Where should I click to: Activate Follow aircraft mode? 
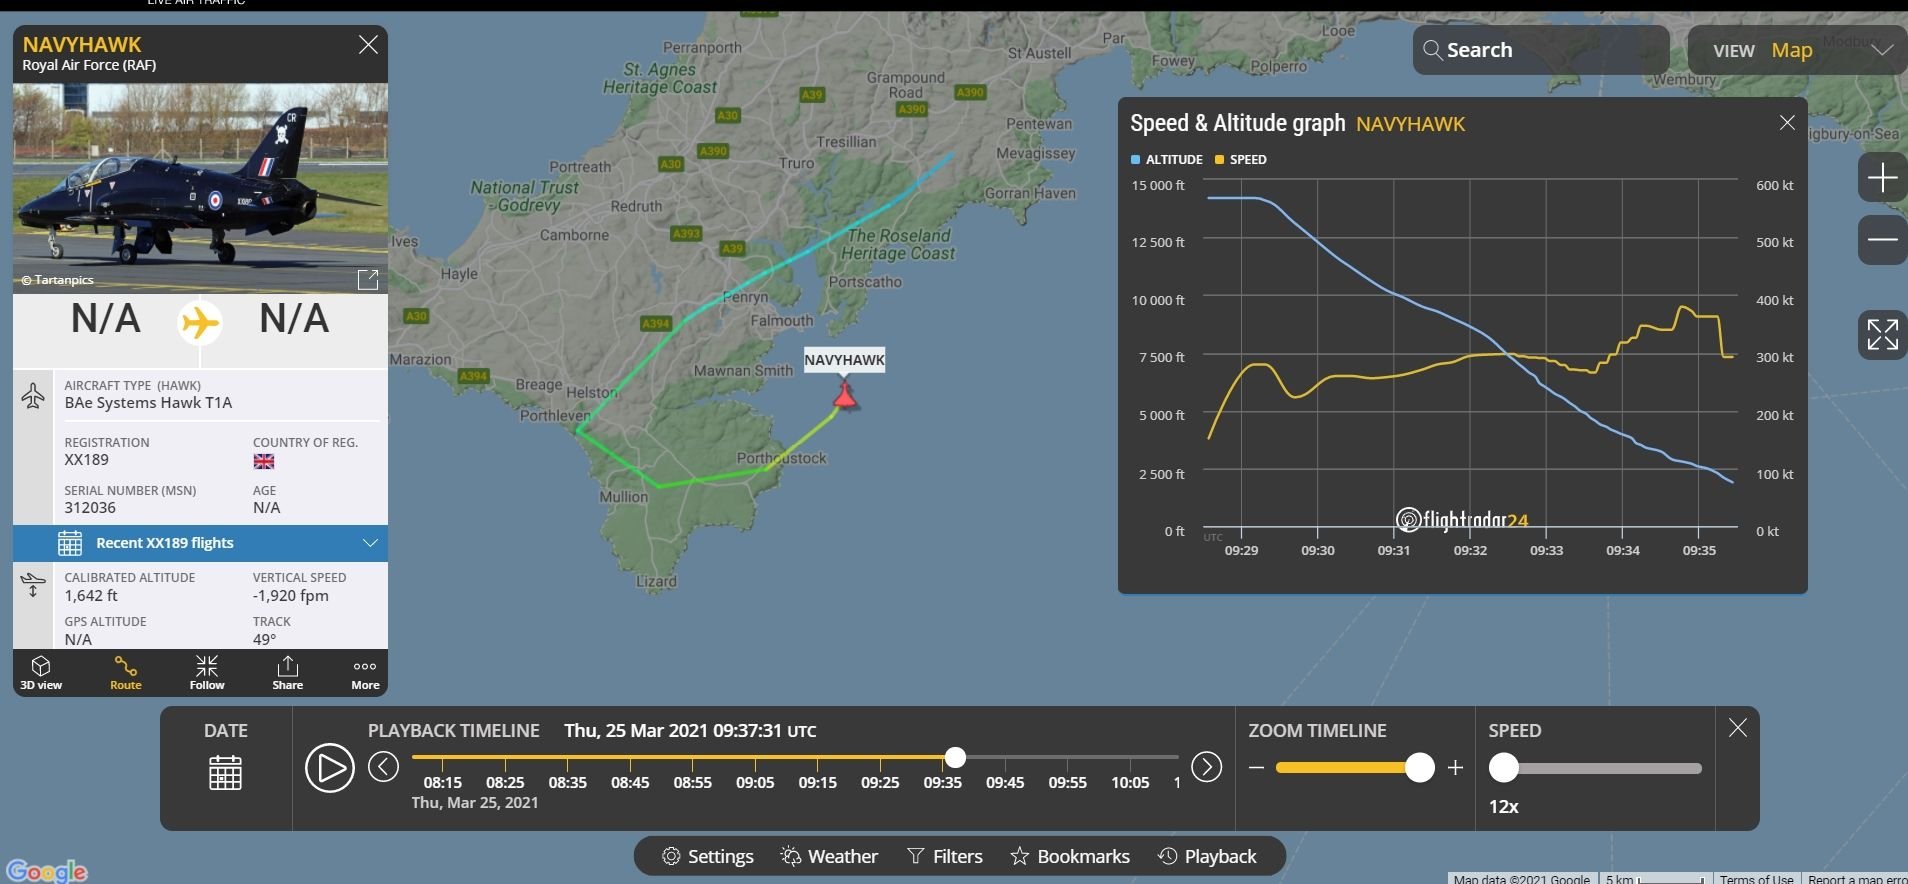tap(207, 673)
